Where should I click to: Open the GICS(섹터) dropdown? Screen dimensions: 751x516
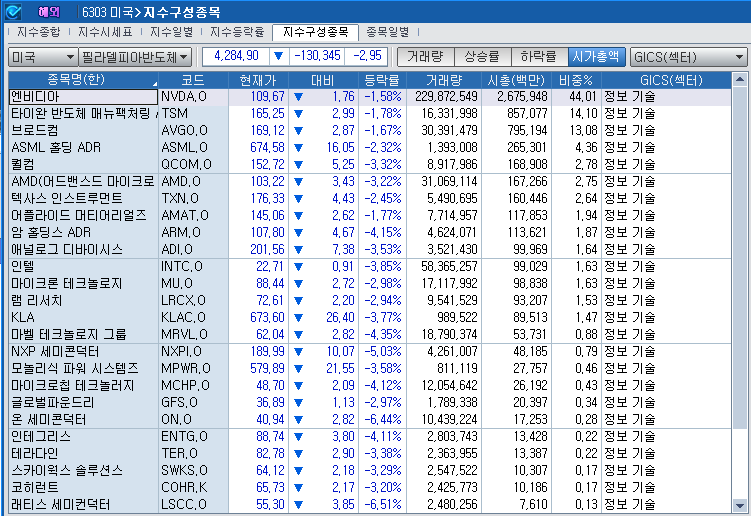point(688,57)
